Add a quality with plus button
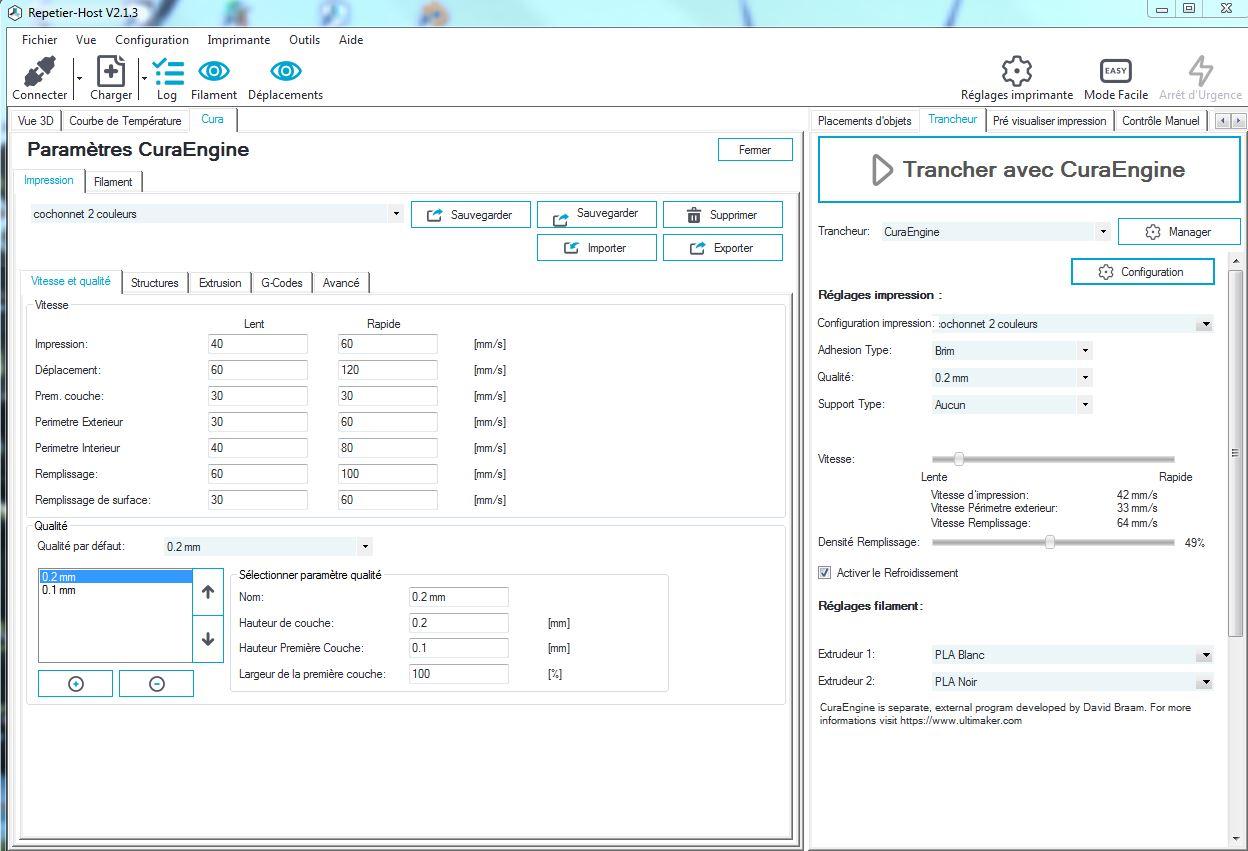 [x=75, y=684]
